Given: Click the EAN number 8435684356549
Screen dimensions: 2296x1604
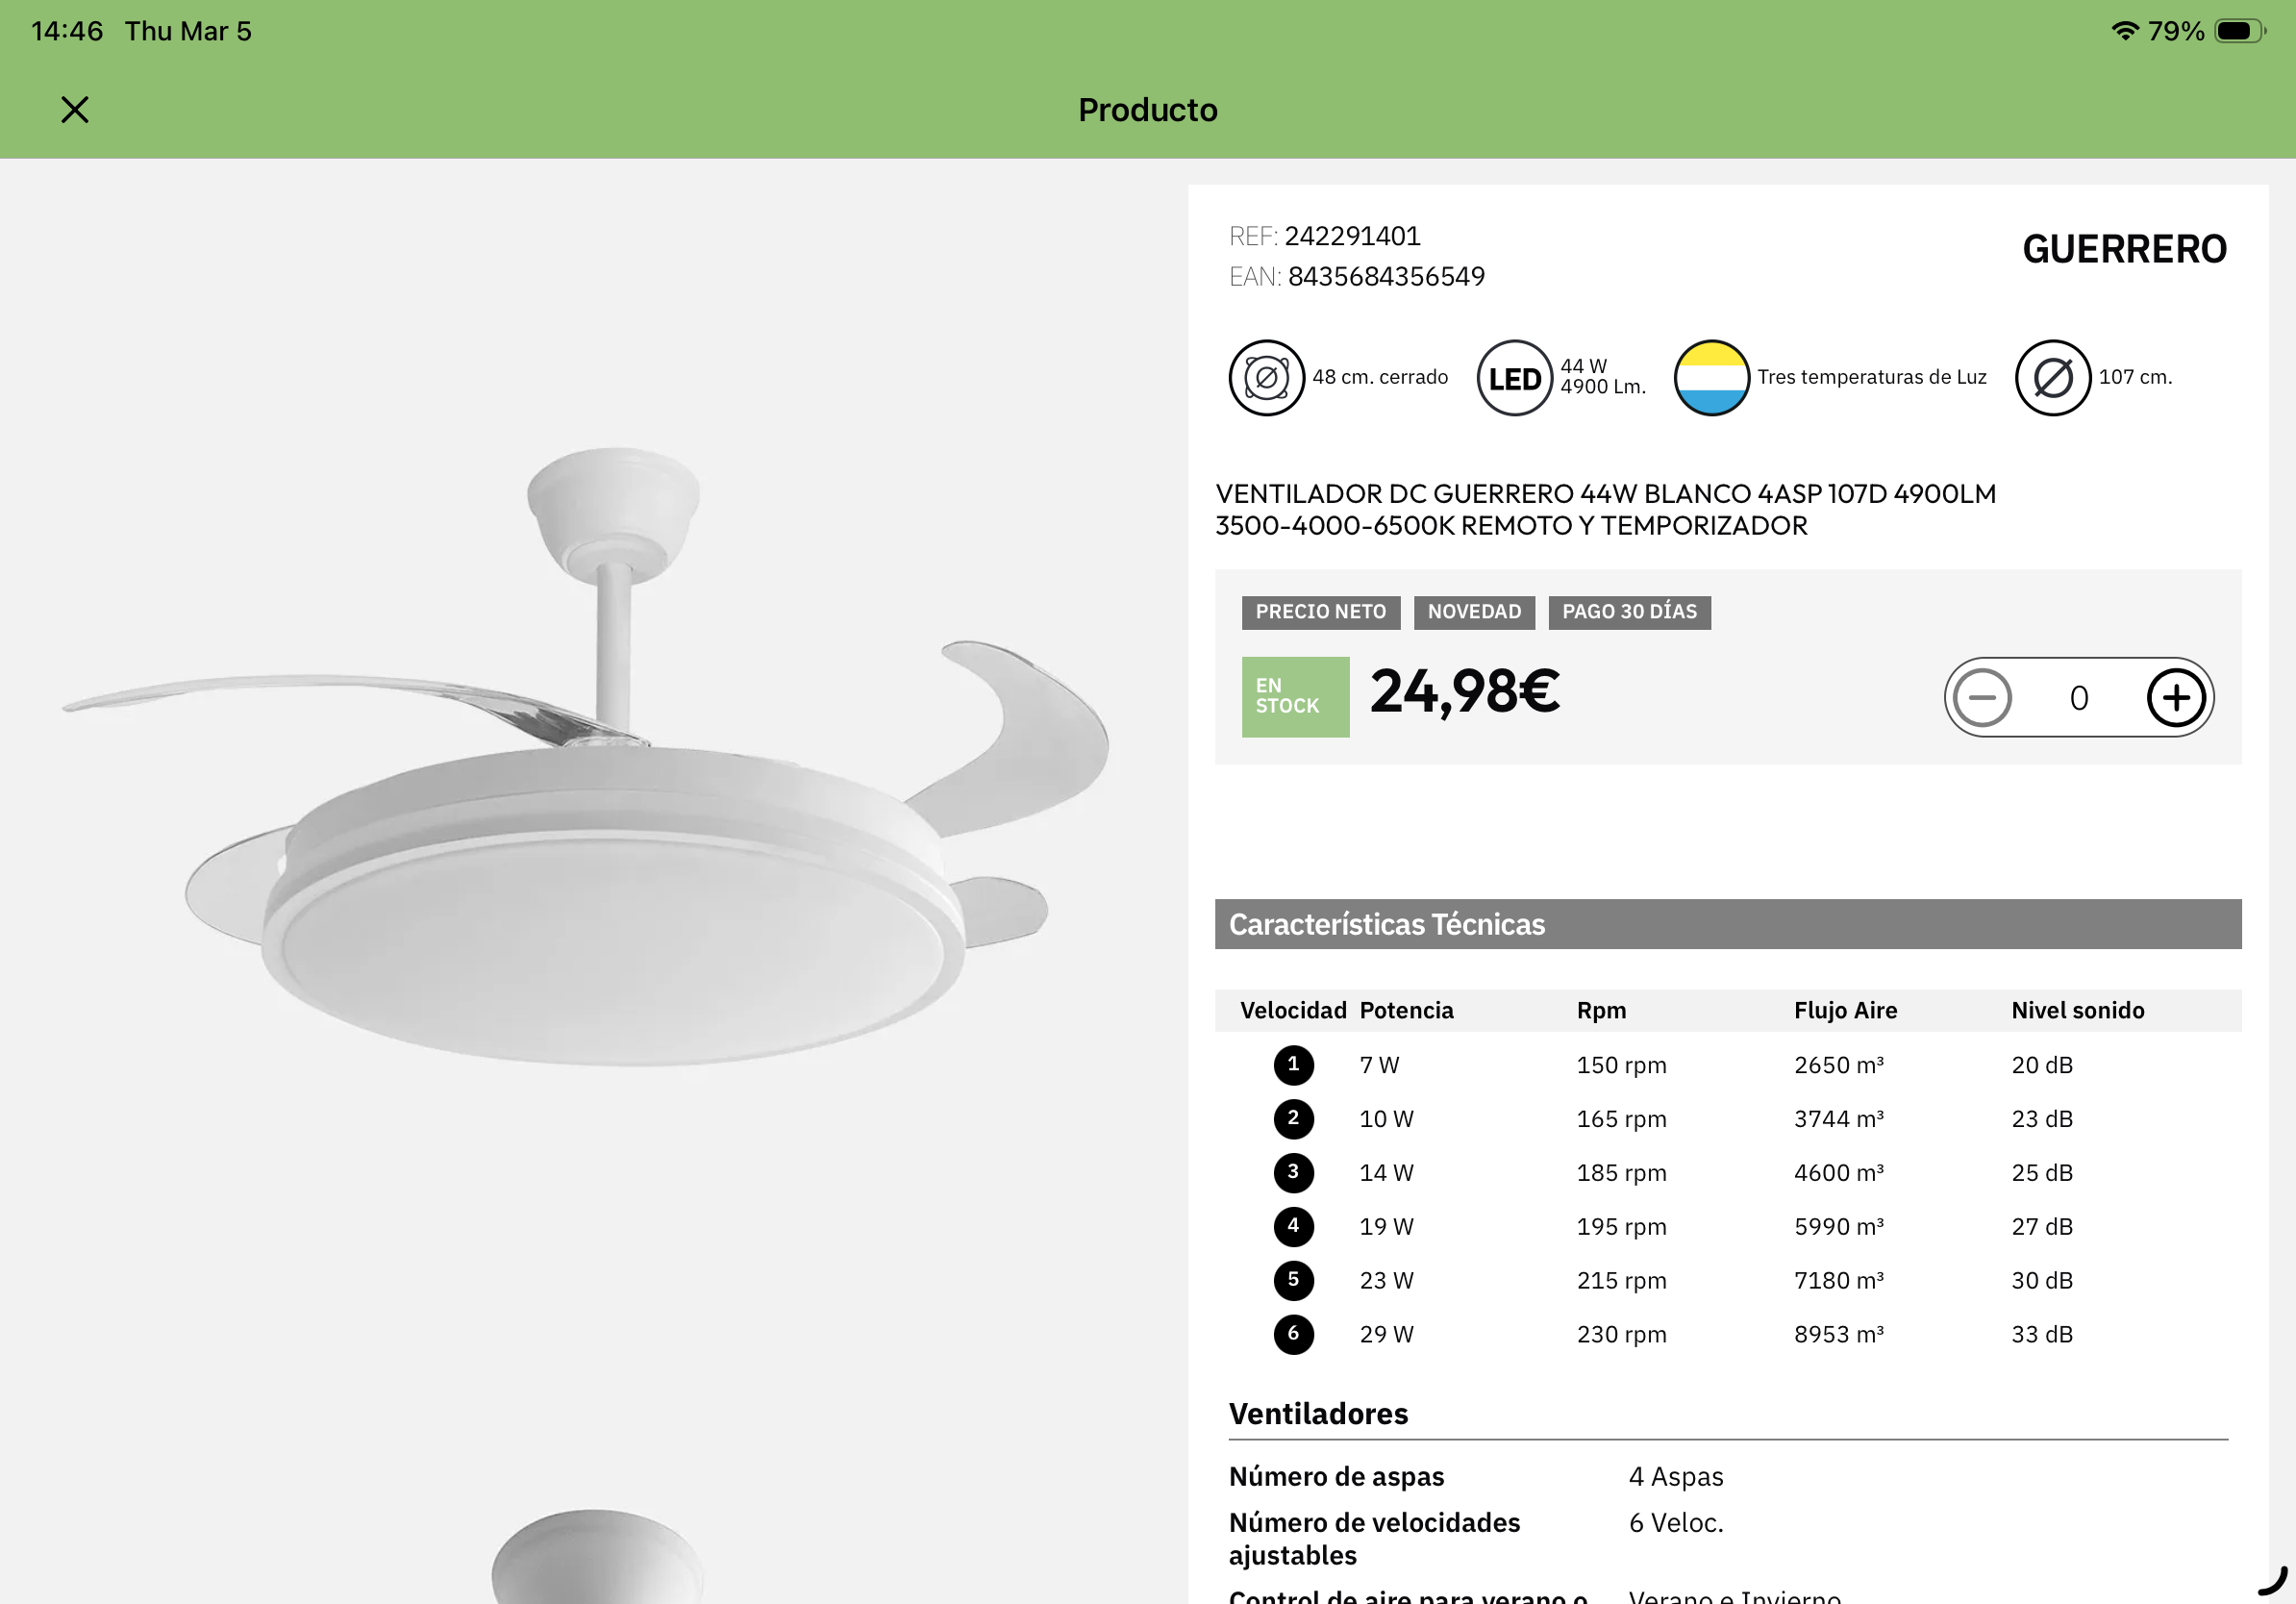Looking at the screenshot, I should (1387, 276).
